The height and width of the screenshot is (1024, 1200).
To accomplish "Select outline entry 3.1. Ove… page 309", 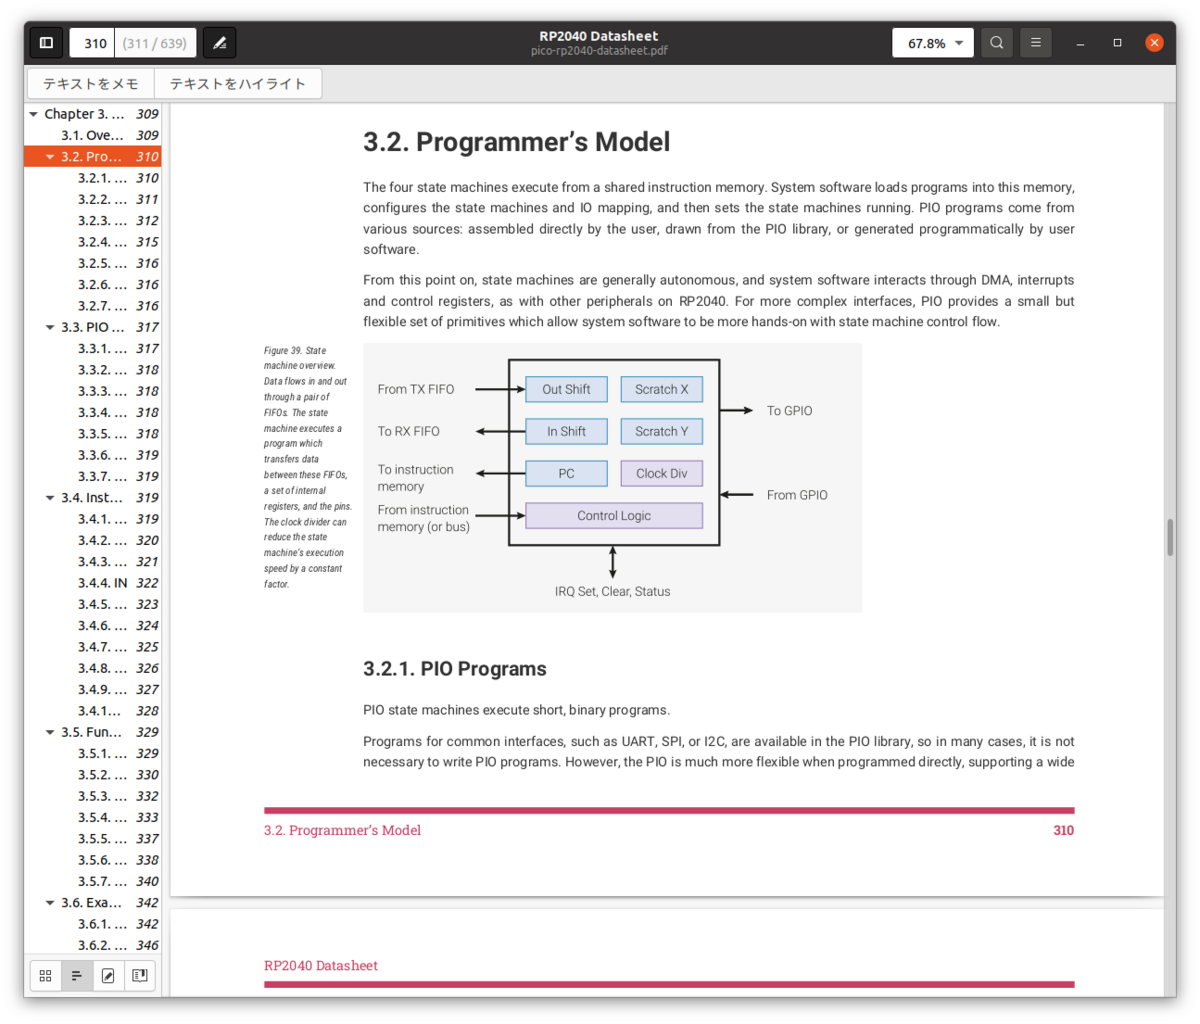I will point(93,135).
